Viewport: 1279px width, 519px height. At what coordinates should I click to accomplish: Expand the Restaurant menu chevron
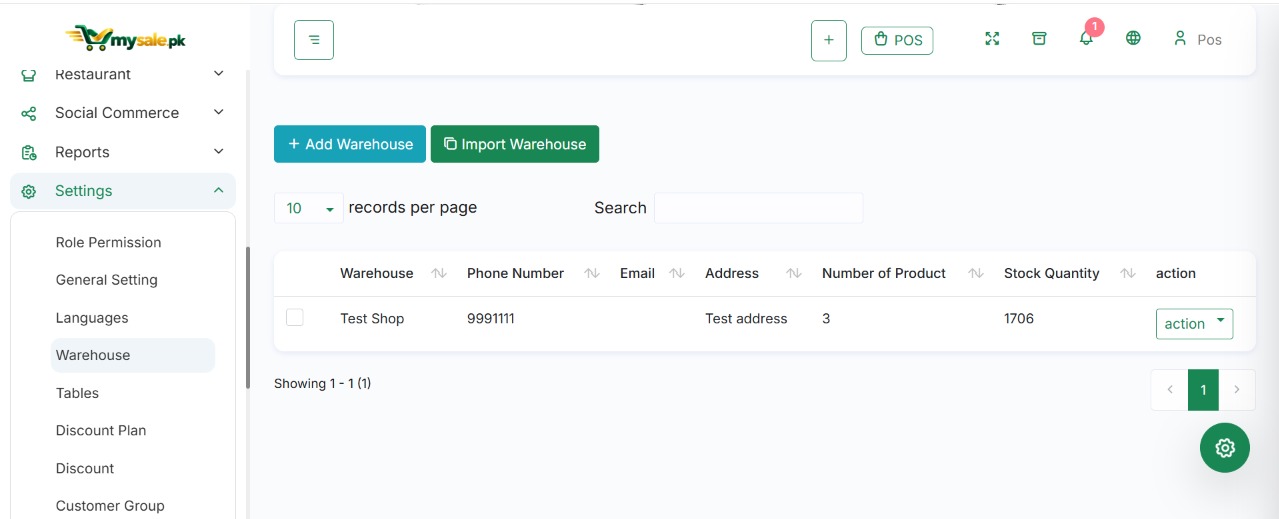219,73
